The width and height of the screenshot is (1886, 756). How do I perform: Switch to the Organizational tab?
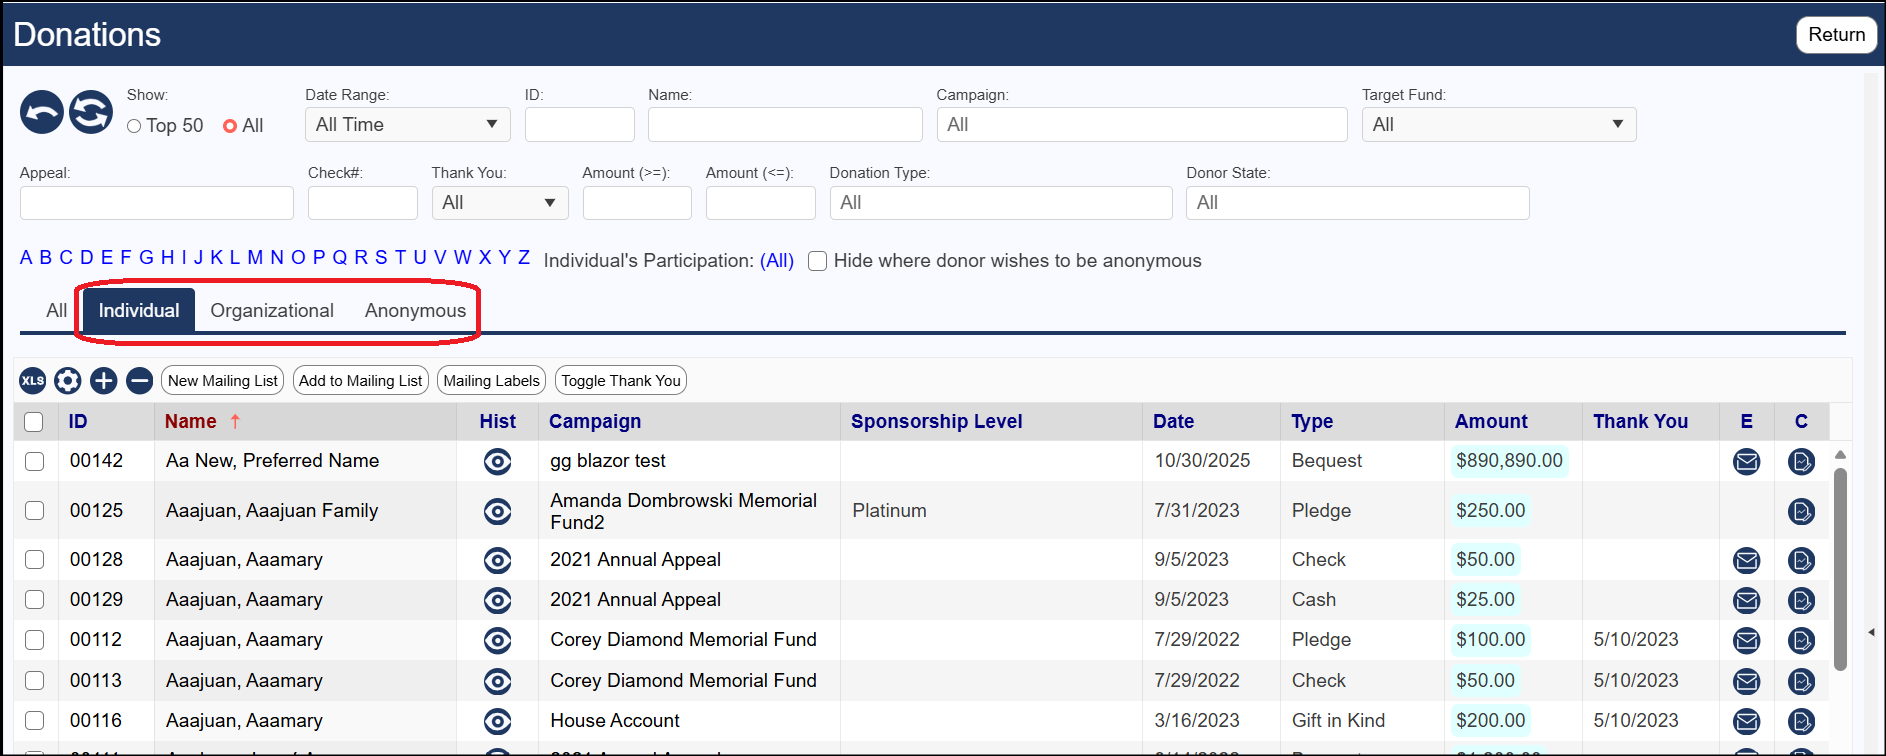click(x=272, y=311)
